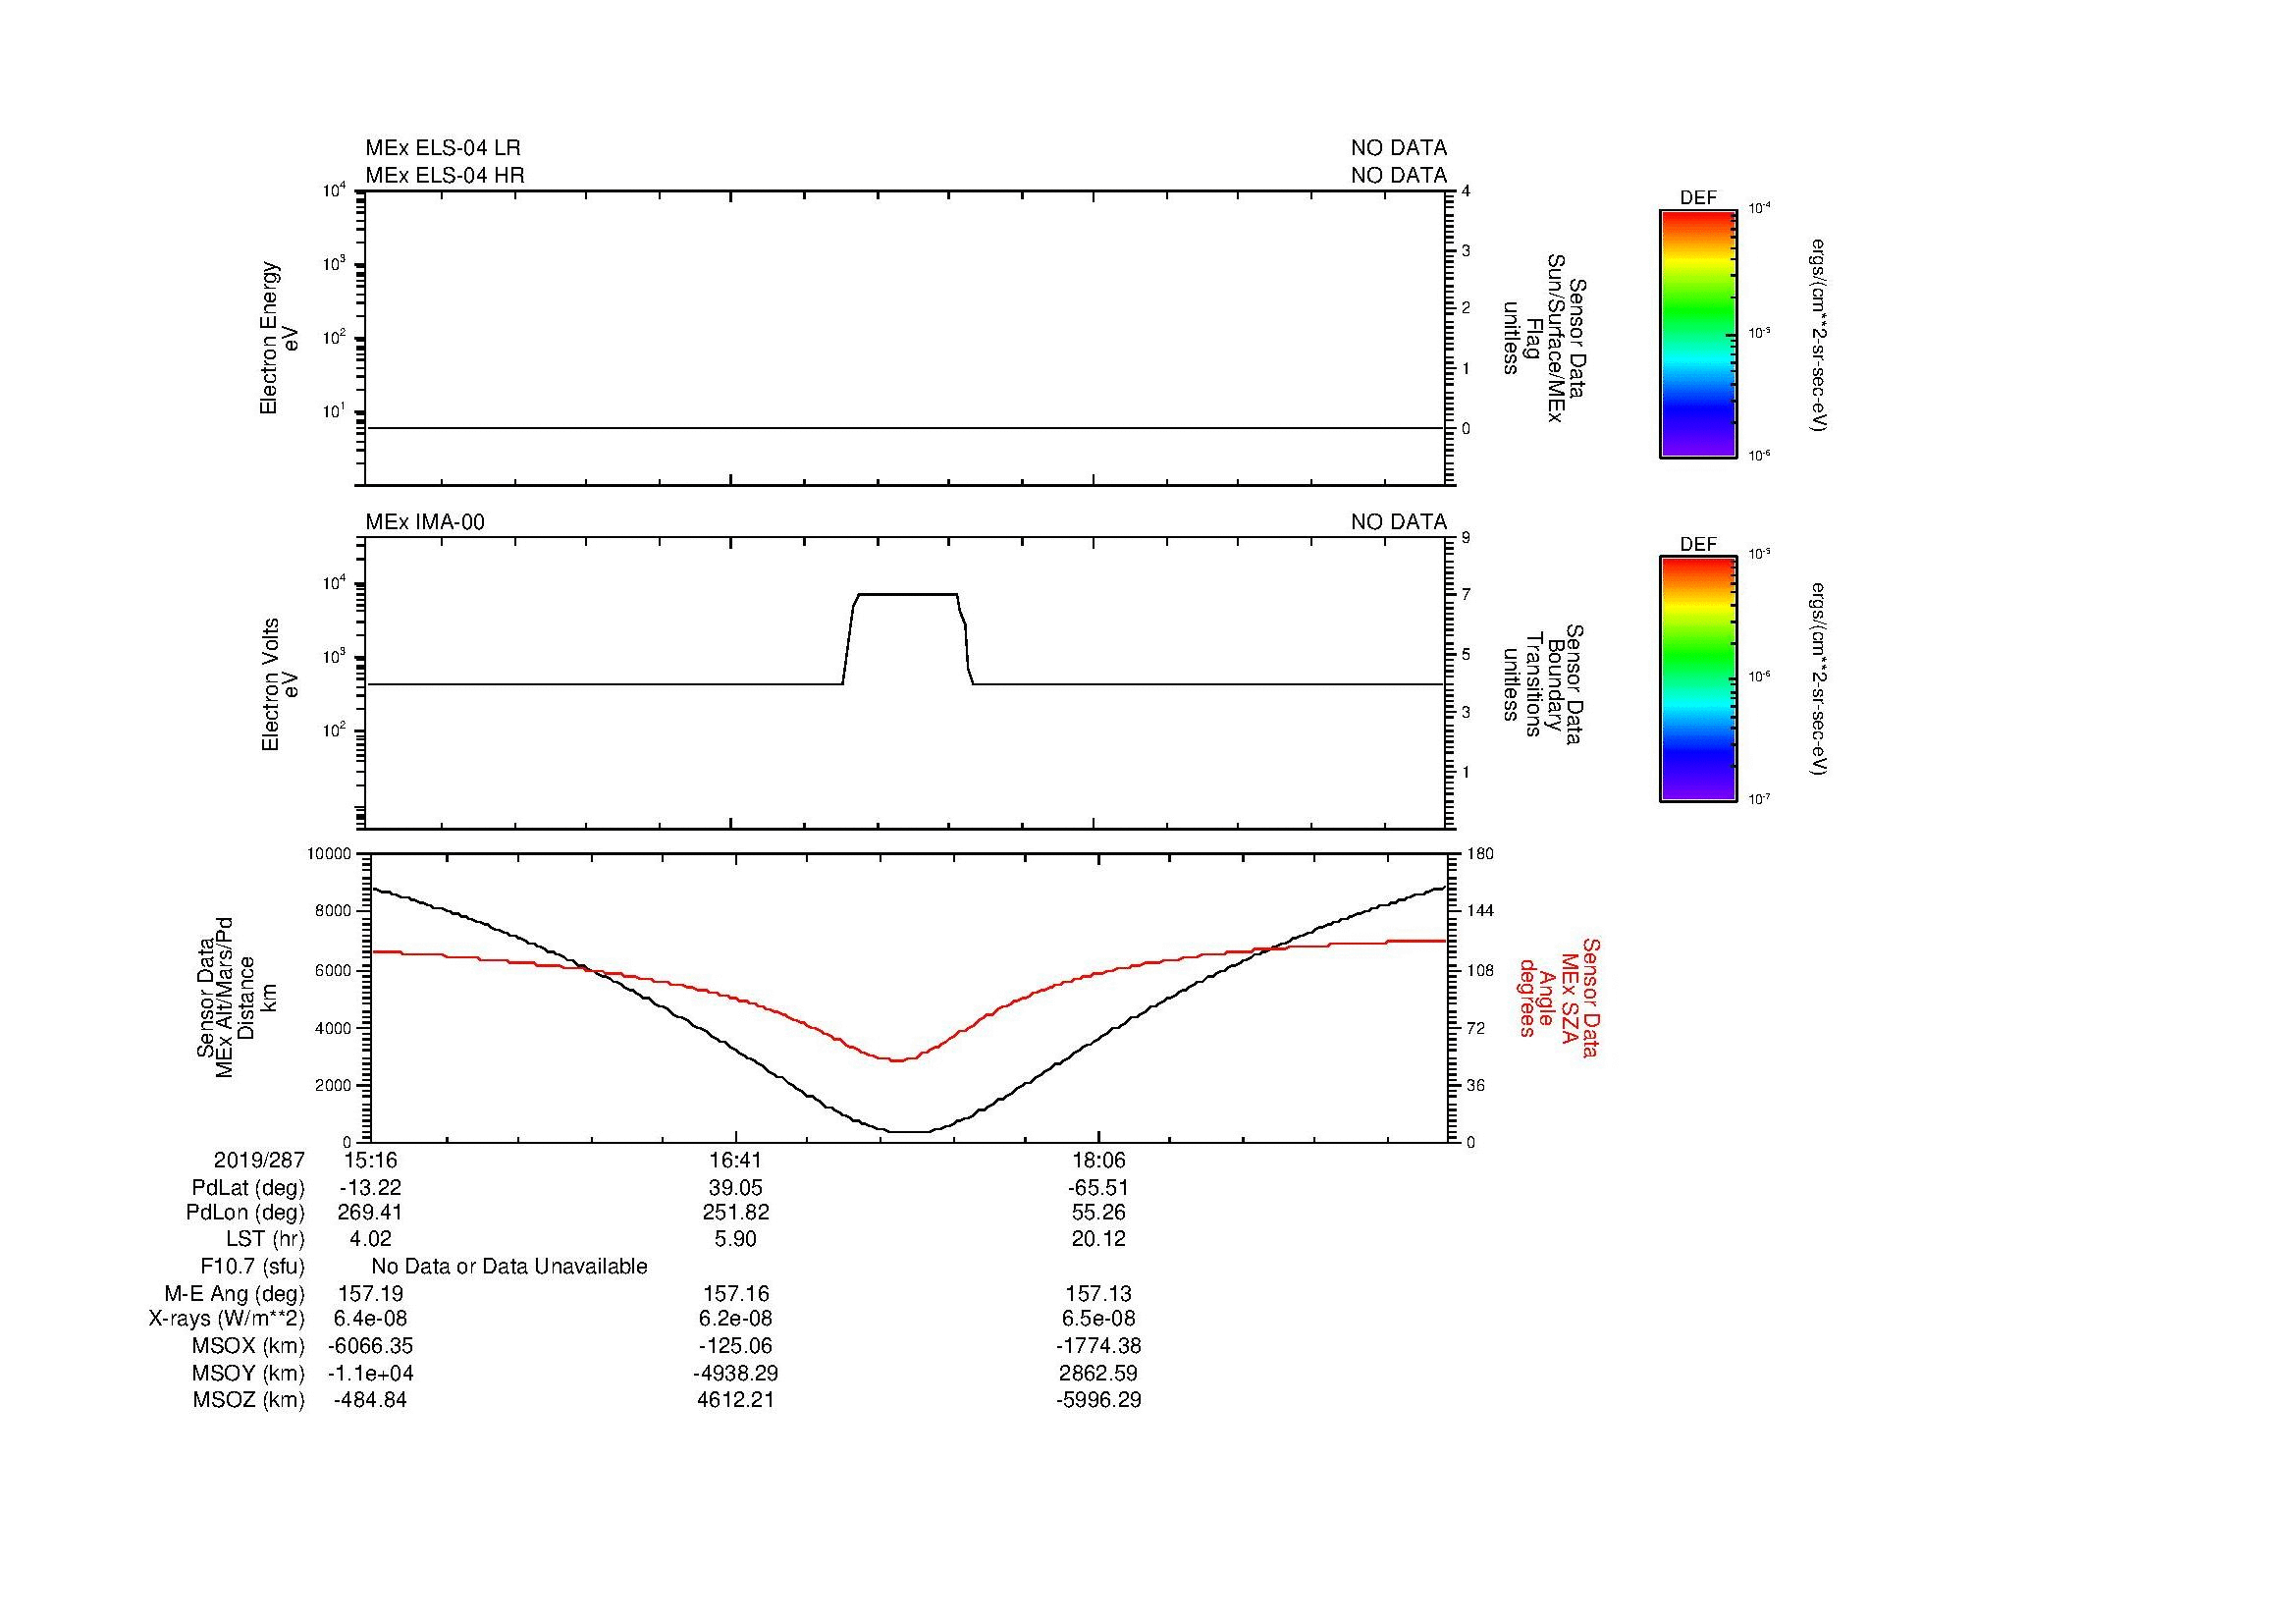Click the 'LST (hr)' row label
The width and height of the screenshot is (2296, 1623).
coord(265,1239)
